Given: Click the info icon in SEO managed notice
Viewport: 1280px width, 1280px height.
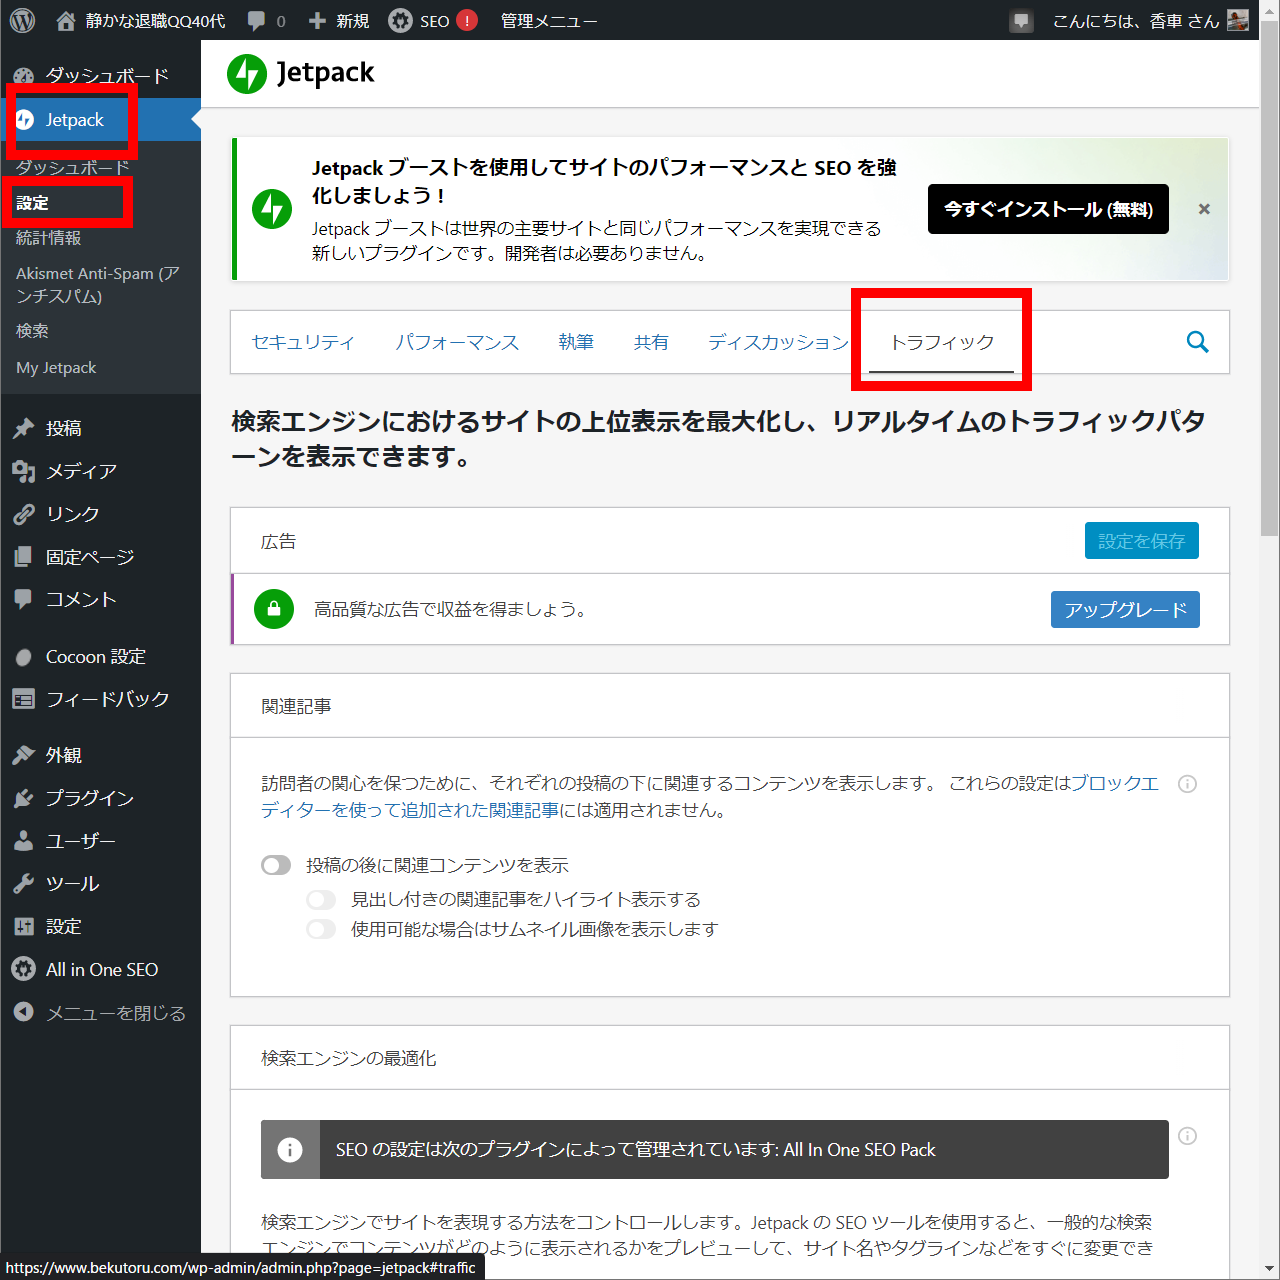Looking at the screenshot, I should (x=290, y=1150).
